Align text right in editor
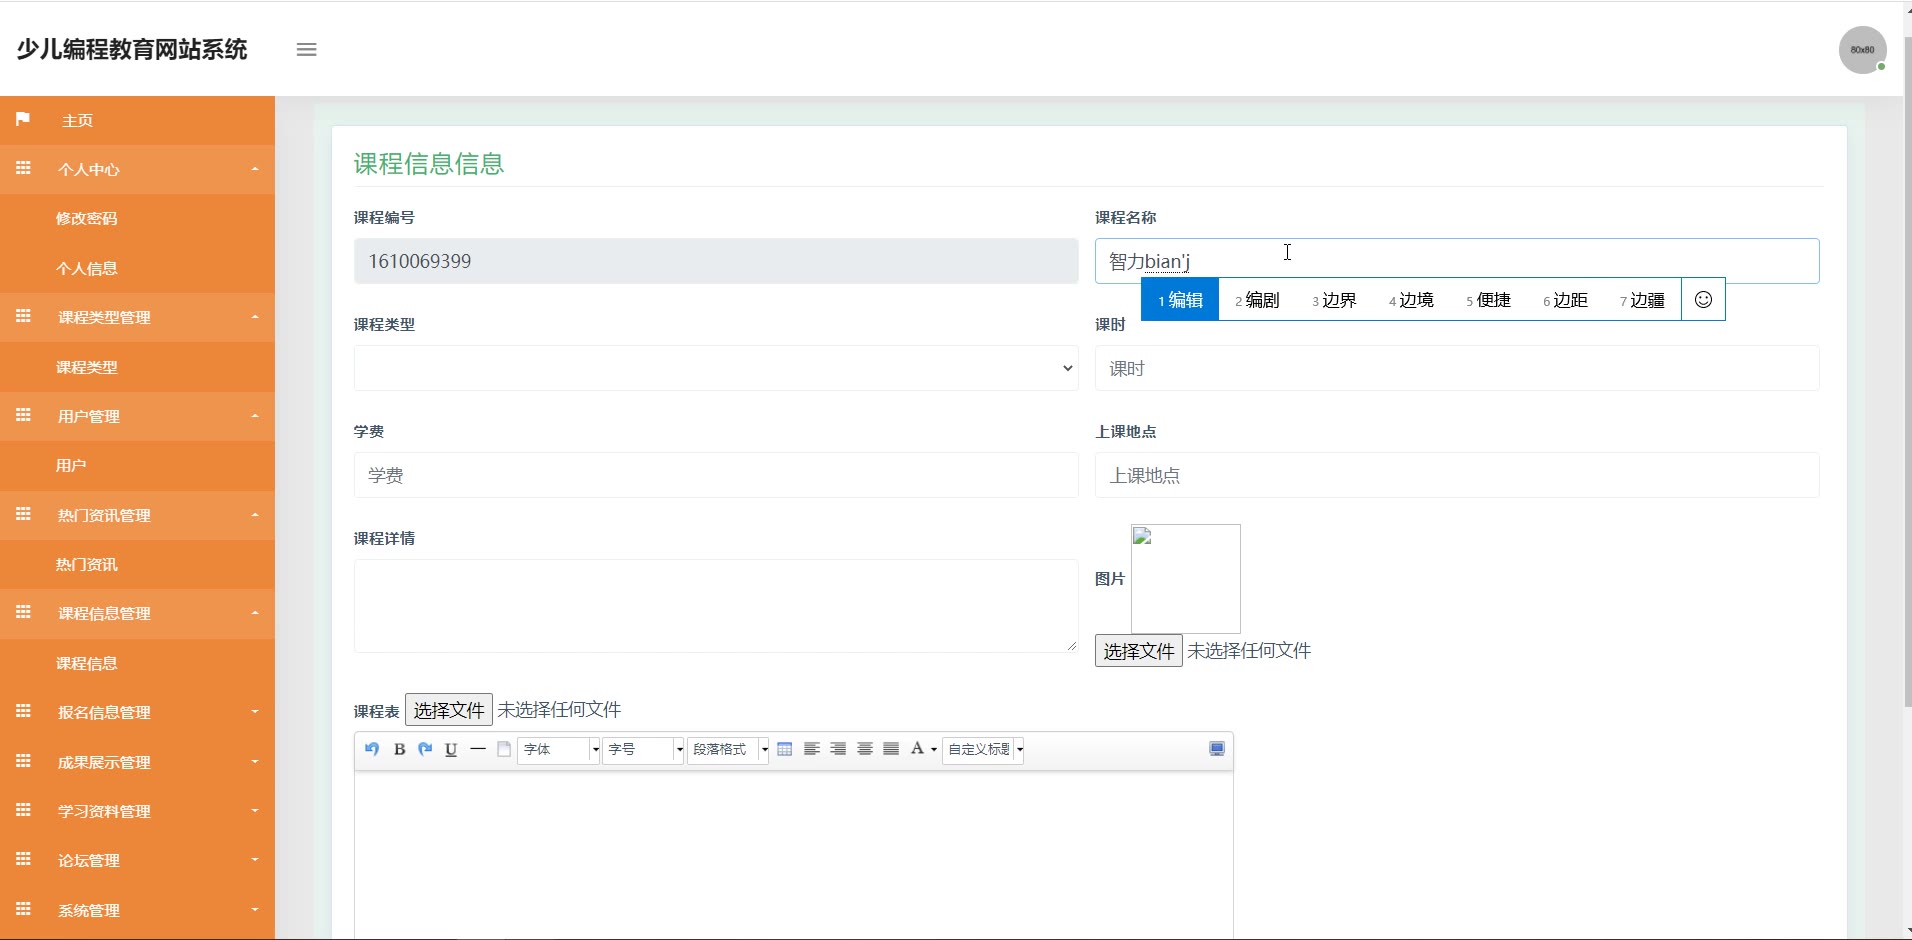 838,749
